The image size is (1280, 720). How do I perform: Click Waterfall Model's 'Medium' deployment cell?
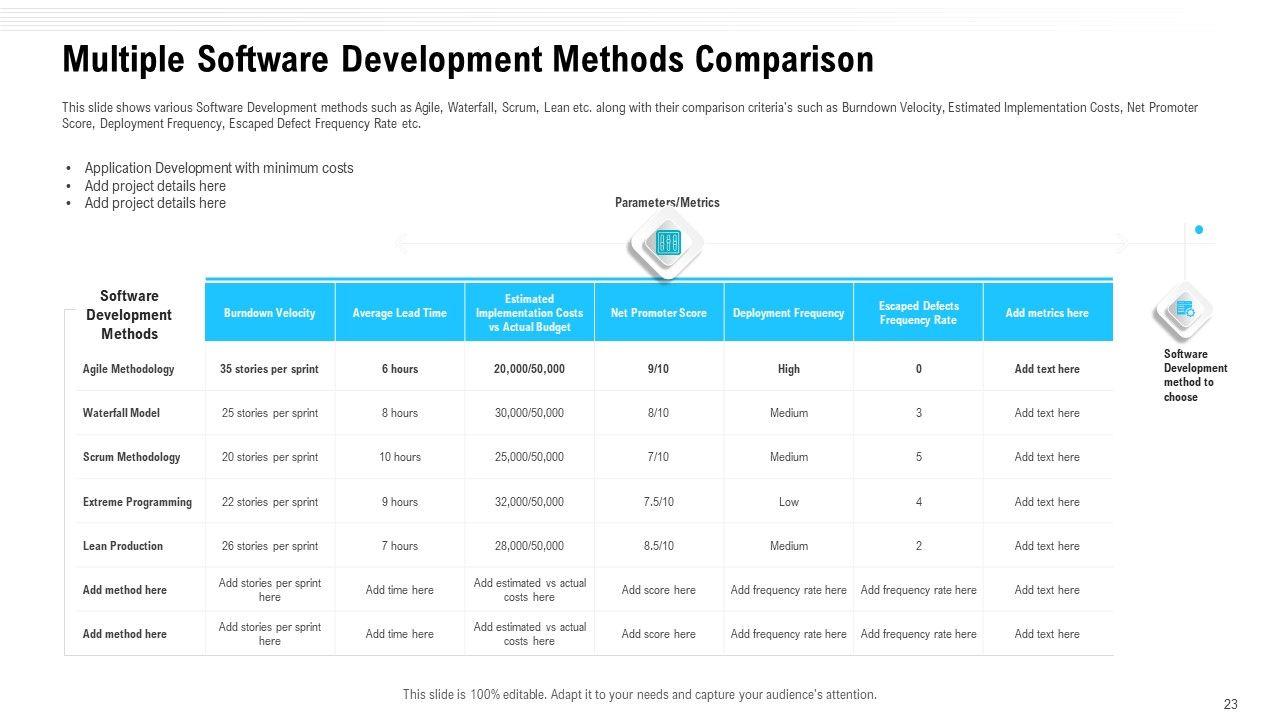(789, 413)
